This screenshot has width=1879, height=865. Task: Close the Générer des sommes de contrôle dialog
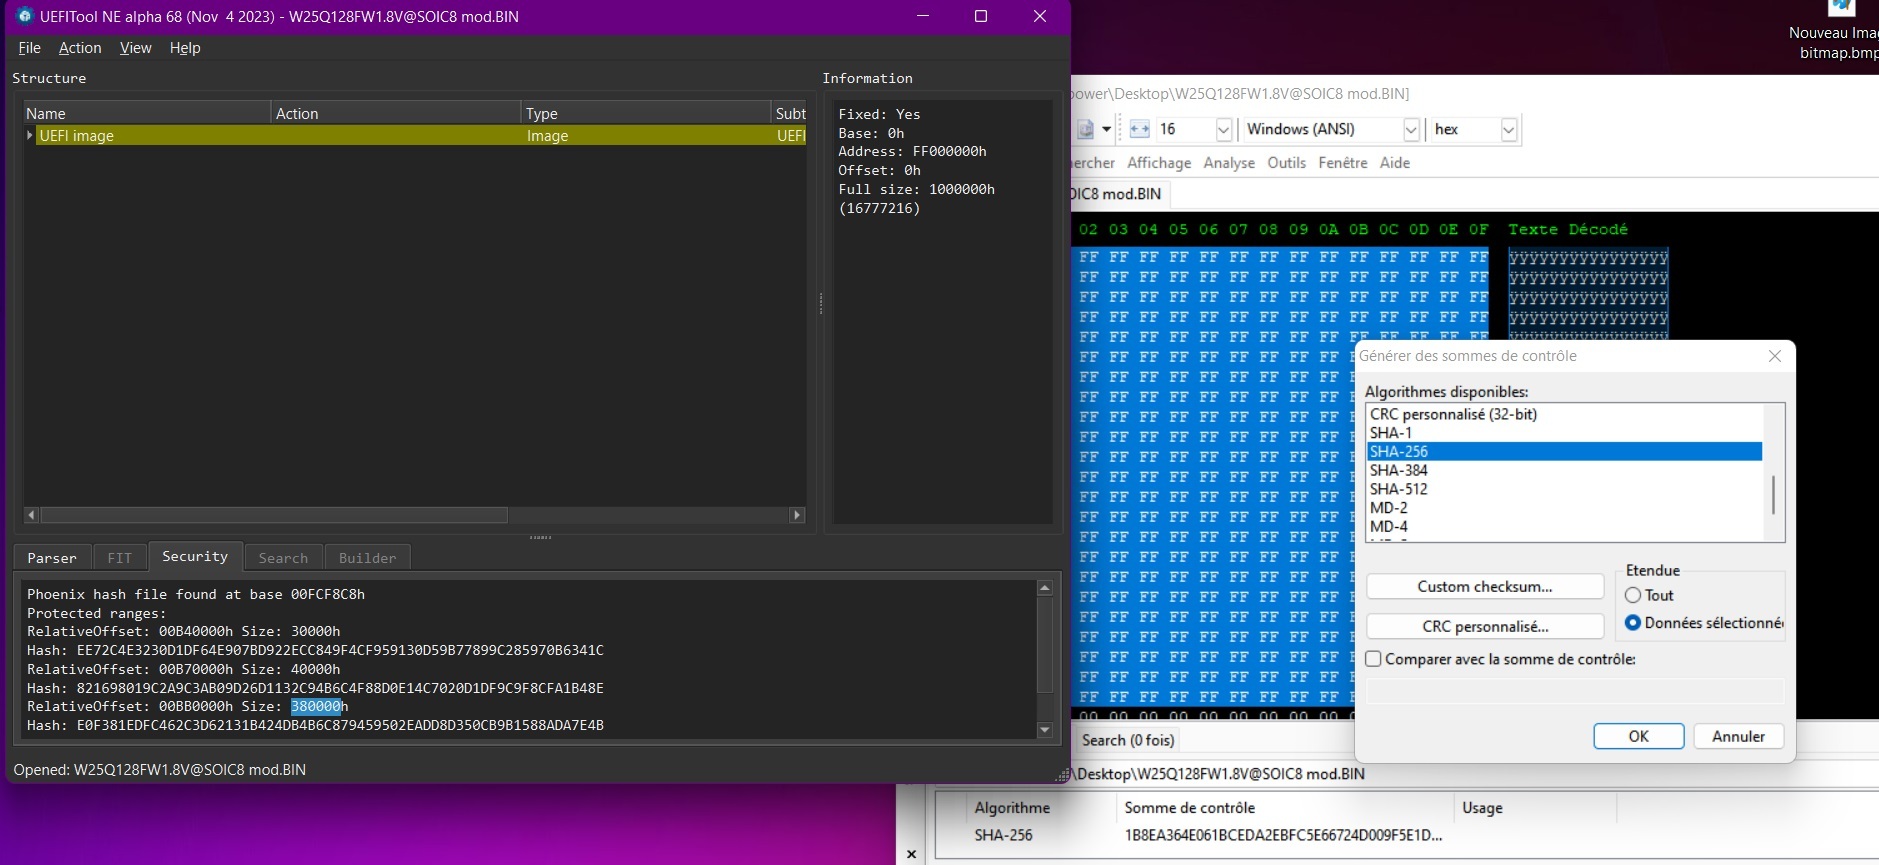tap(1774, 356)
